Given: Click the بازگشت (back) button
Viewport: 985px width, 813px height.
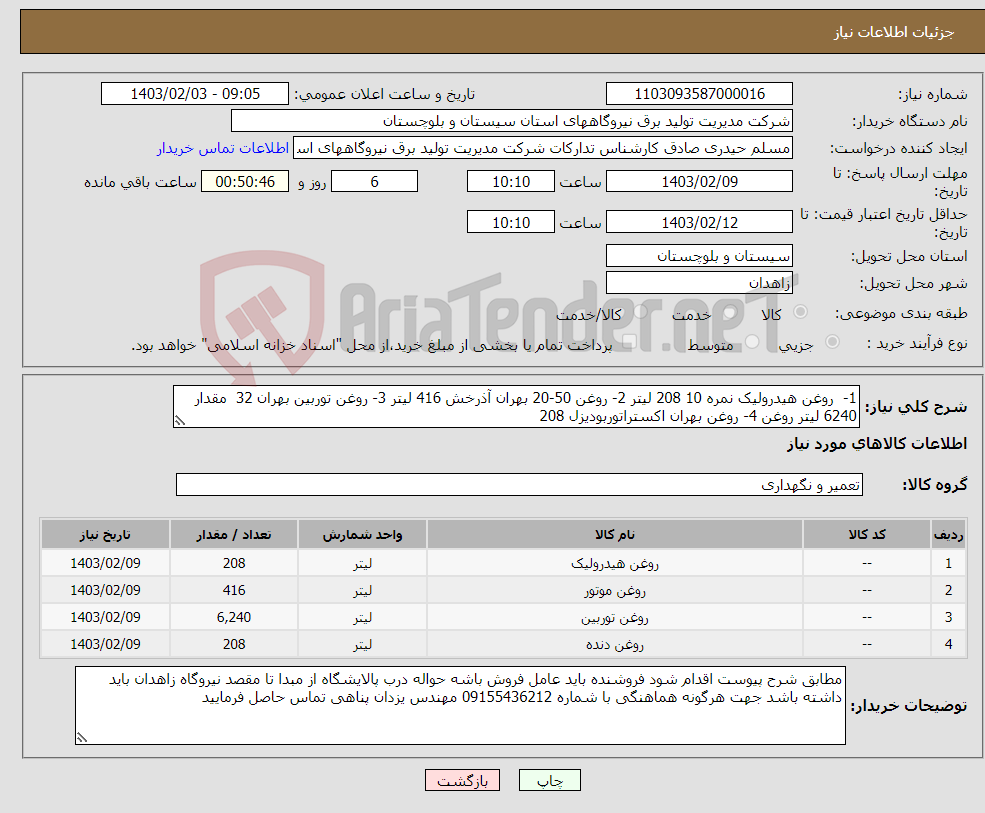Looking at the screenshot, I should [x=462, y=780].
